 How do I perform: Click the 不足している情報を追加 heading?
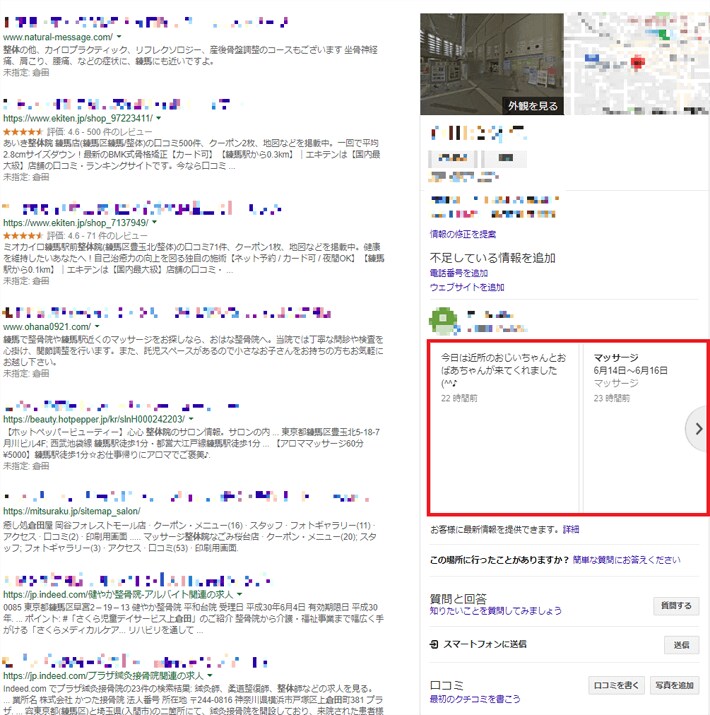[x=492, y=258]
